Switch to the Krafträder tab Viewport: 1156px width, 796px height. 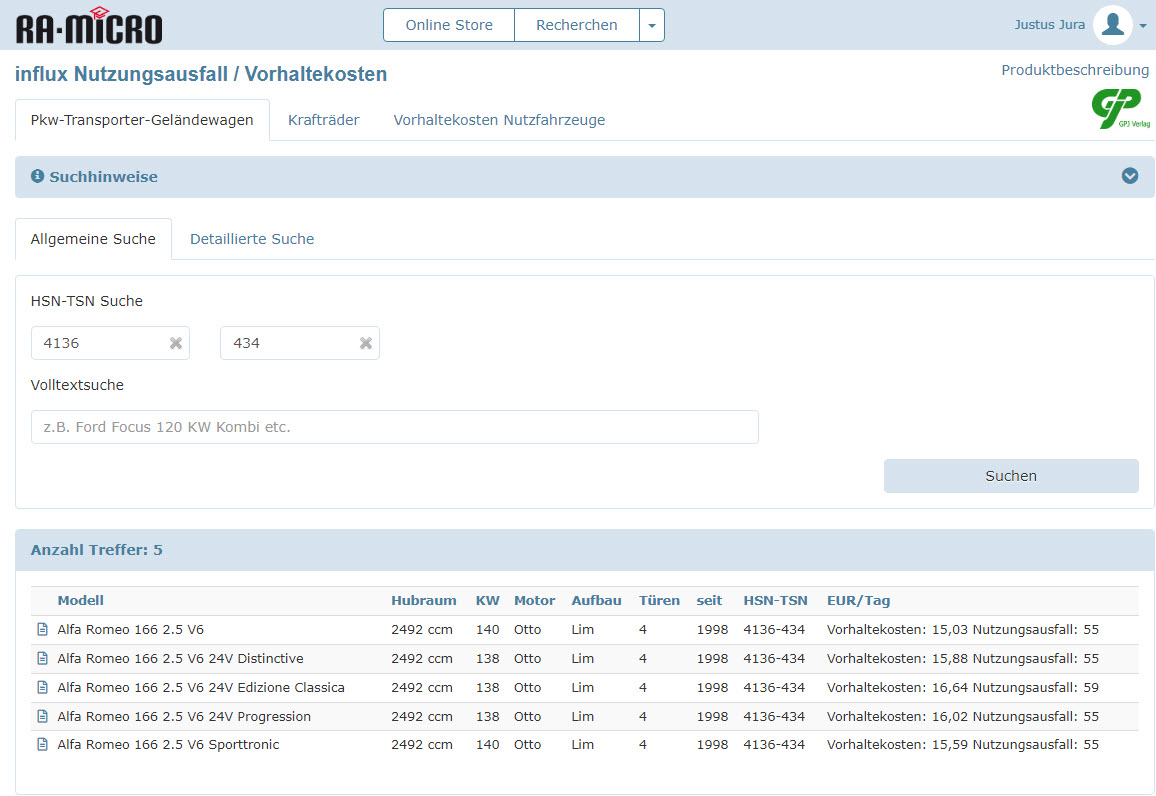click(x=324, y=120)
